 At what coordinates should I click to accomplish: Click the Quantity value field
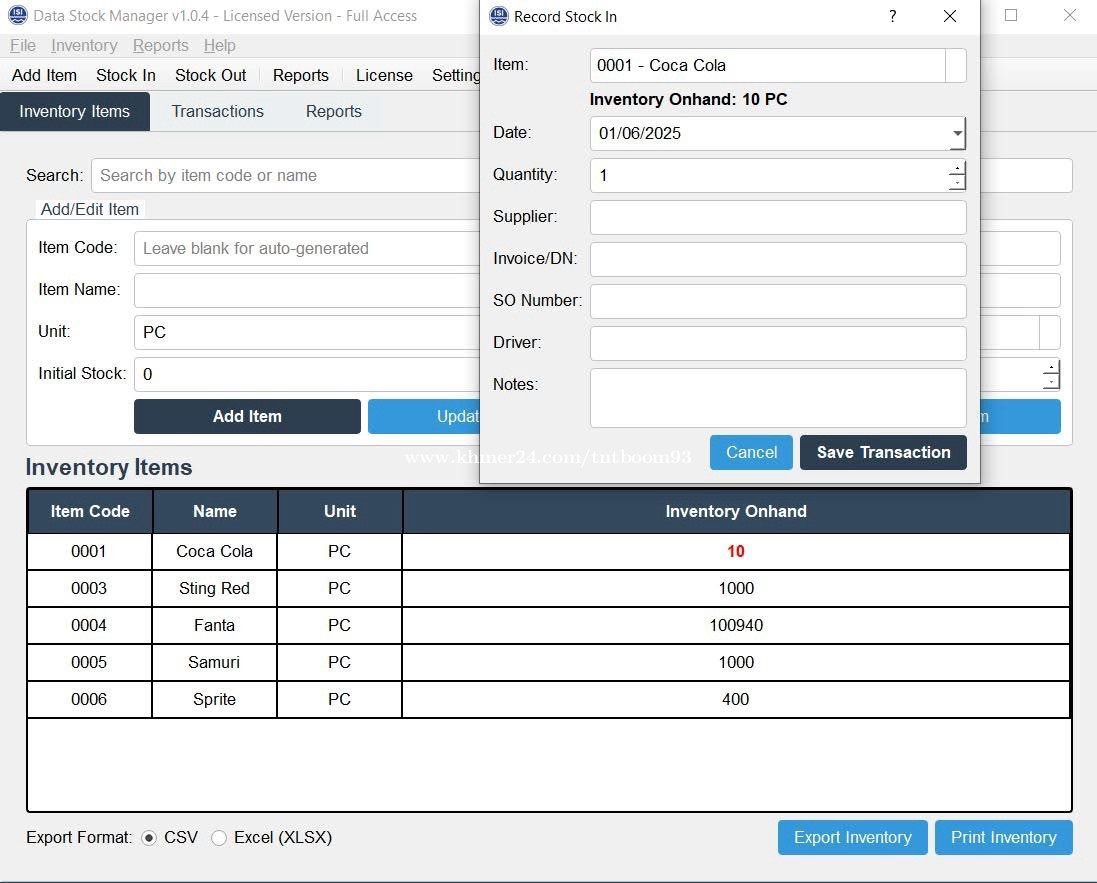(769, 176)
